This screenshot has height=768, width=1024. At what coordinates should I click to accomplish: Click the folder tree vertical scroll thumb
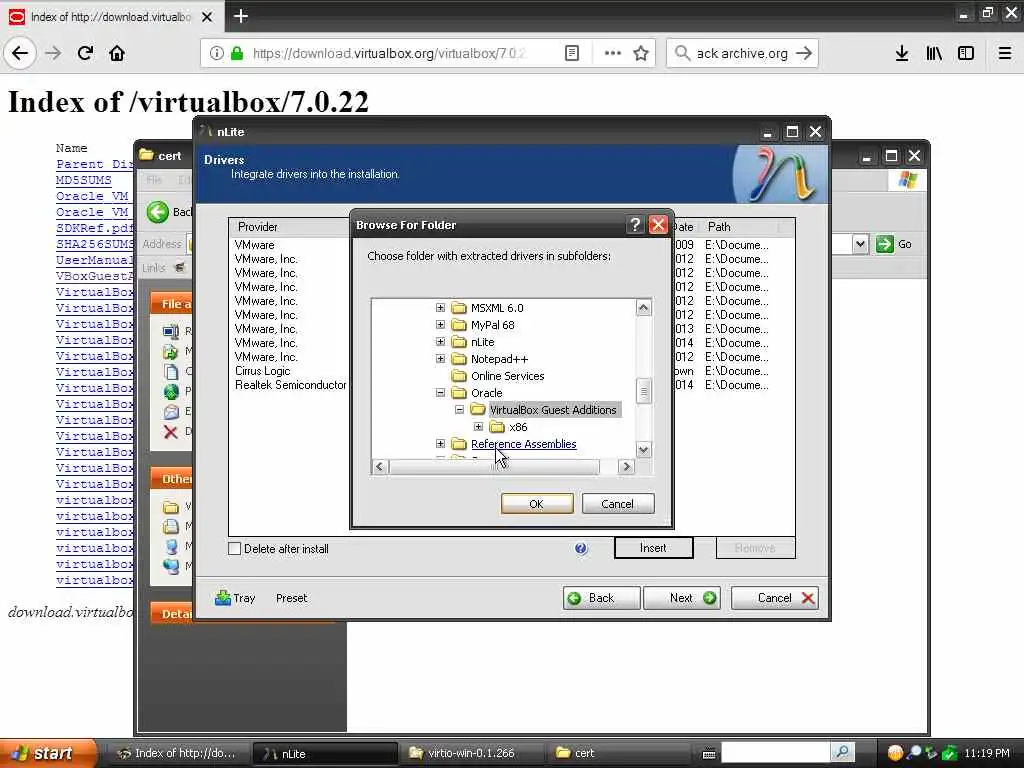[643, 391]
